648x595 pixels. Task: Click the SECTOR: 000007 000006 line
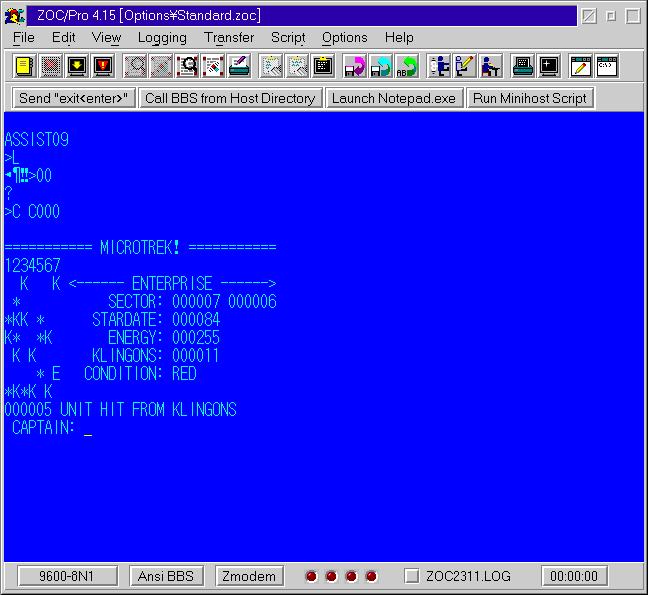(x=192, y=301)
